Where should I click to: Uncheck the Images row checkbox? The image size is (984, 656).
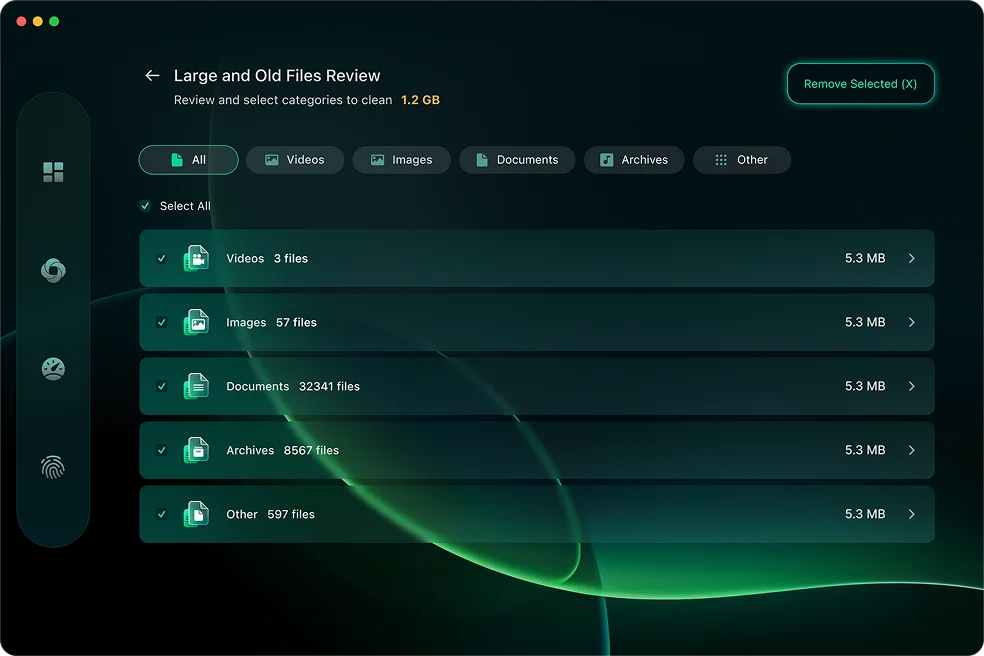(162, 322)
